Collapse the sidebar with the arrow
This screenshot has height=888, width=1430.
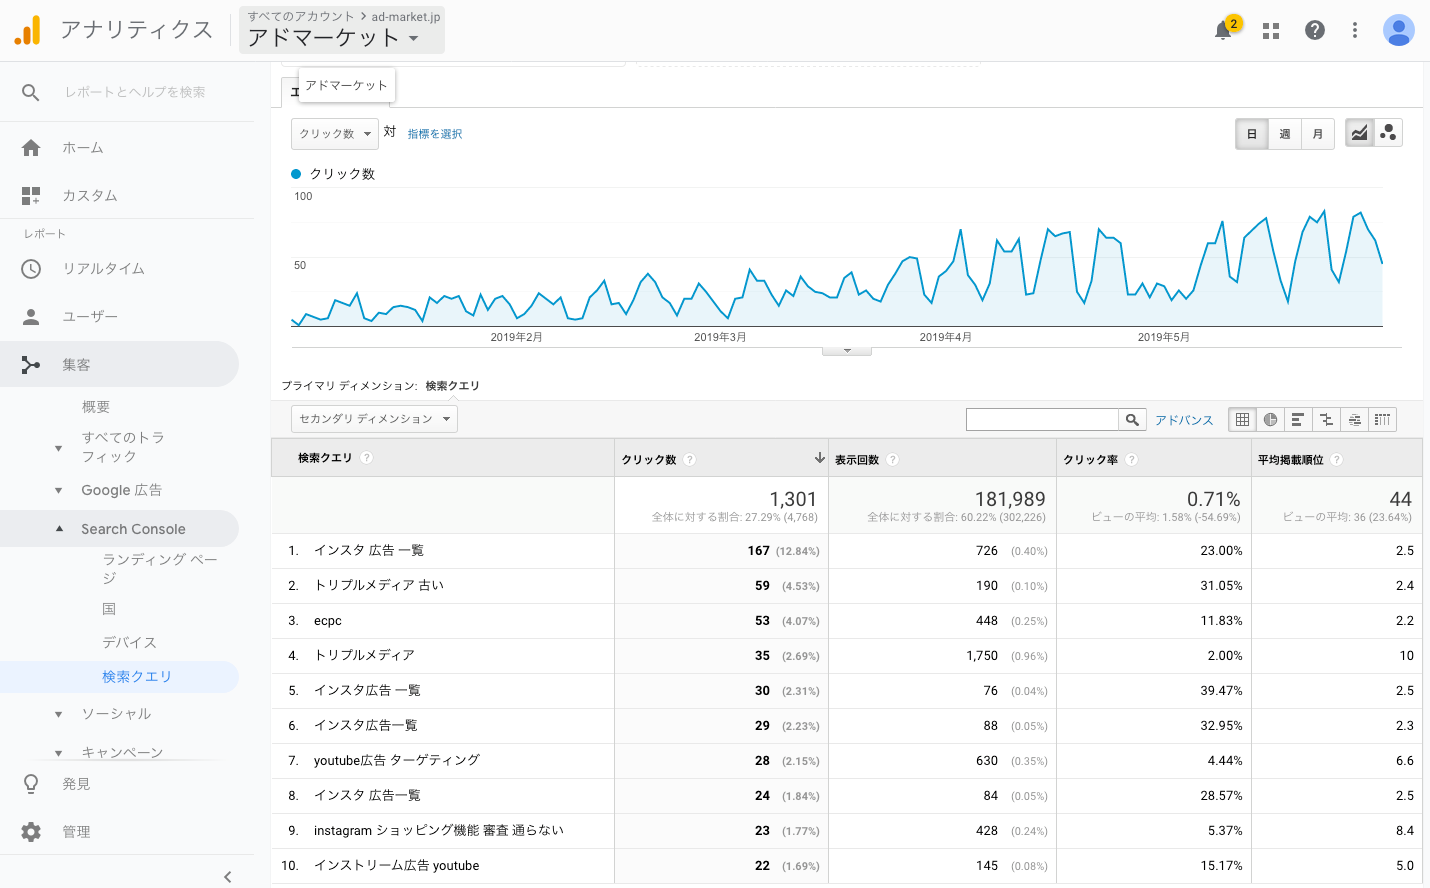point(228,877)
